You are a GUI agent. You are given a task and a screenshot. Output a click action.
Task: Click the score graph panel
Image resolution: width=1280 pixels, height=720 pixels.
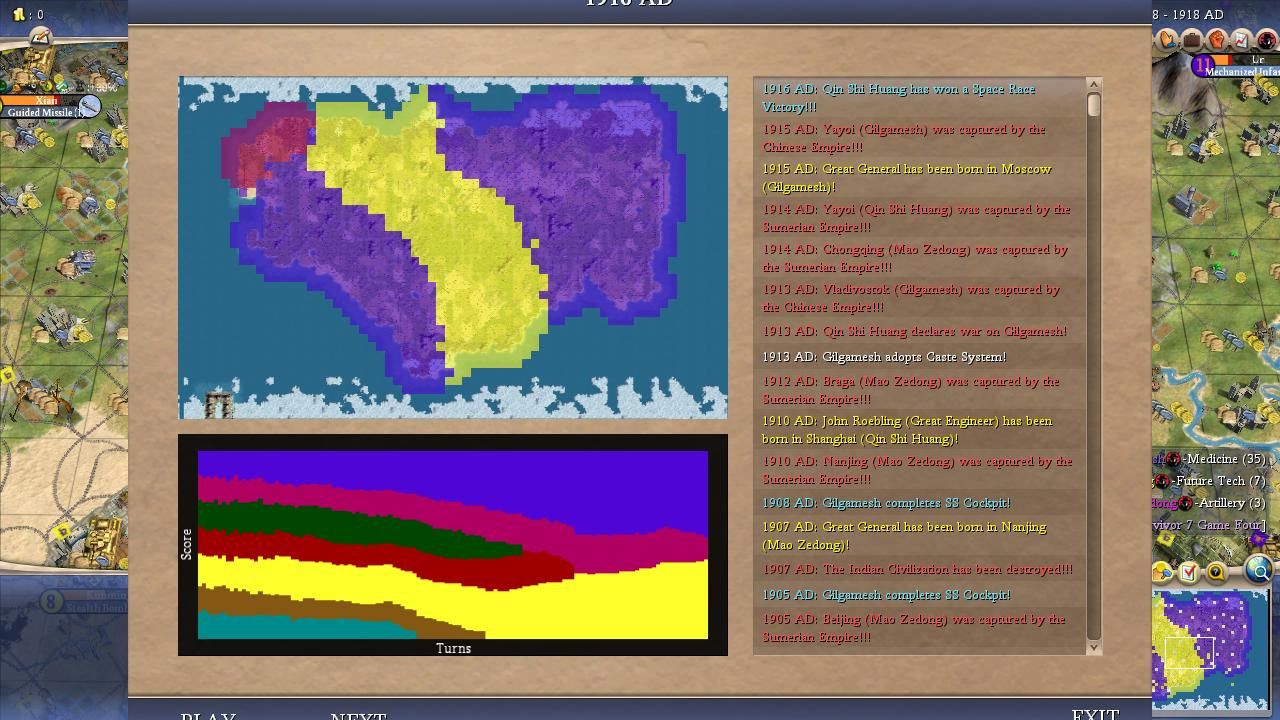[453, 545]
